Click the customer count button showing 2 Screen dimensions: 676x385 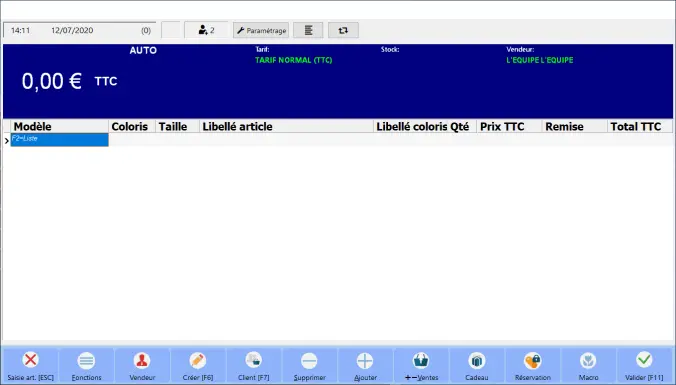[207, 30]
